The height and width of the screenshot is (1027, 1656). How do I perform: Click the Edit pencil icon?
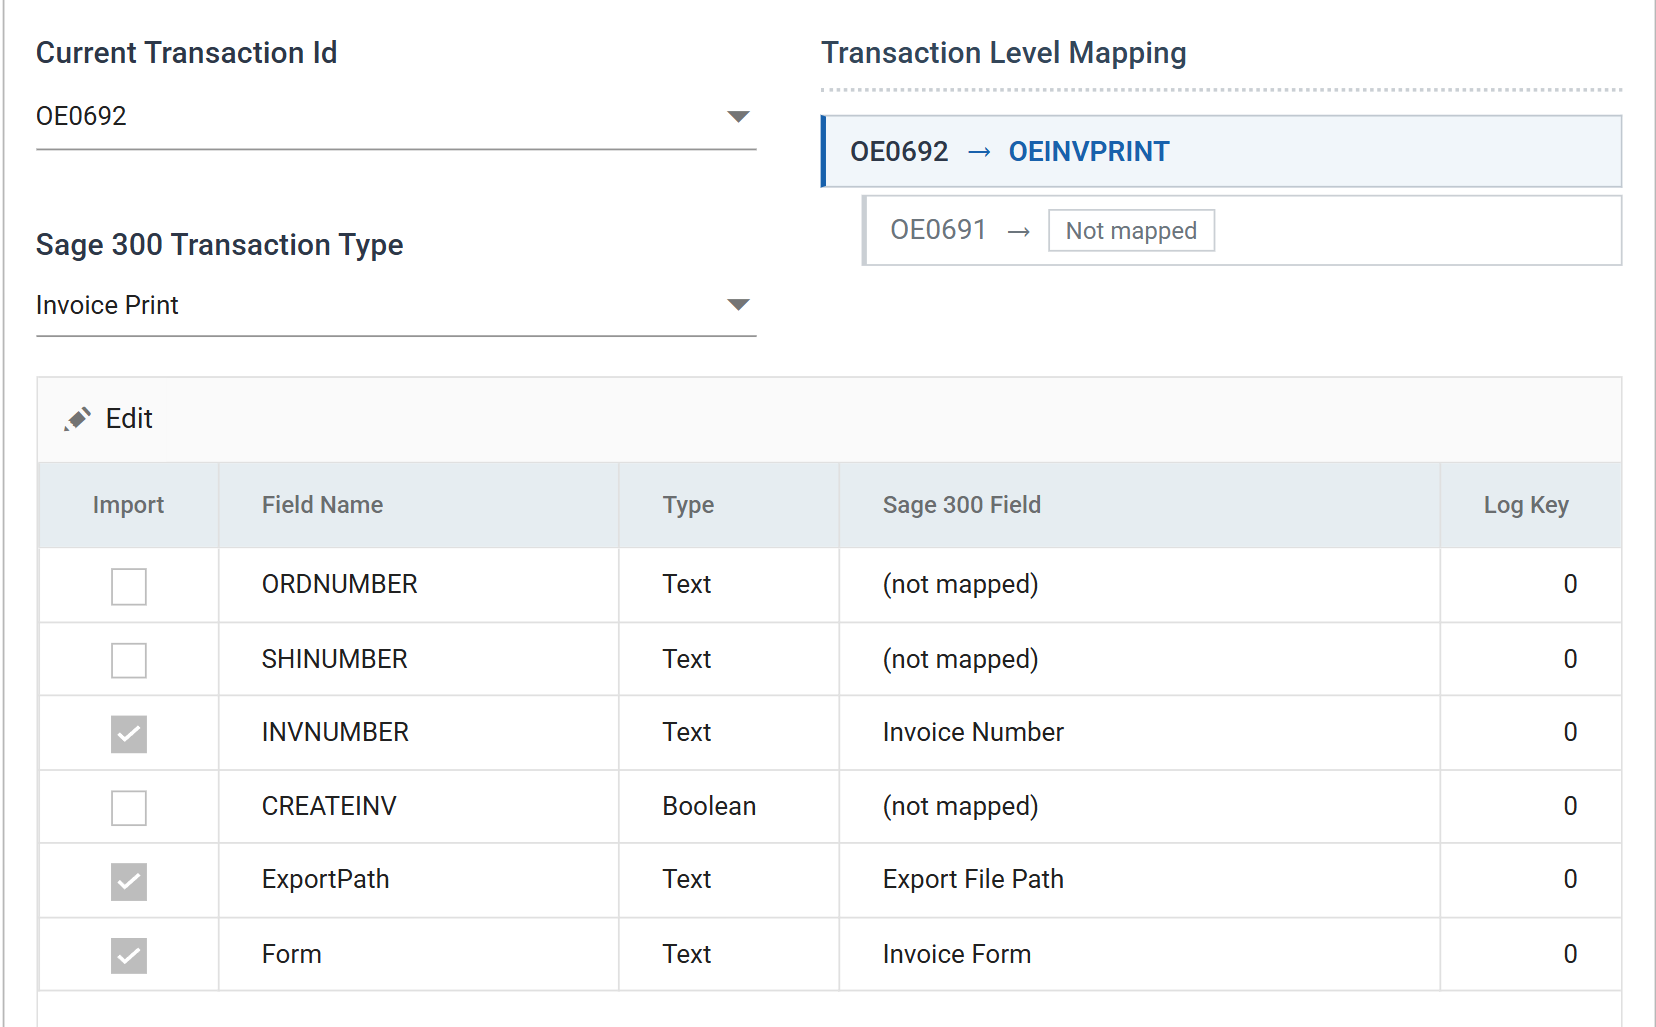tap(77, 419)
